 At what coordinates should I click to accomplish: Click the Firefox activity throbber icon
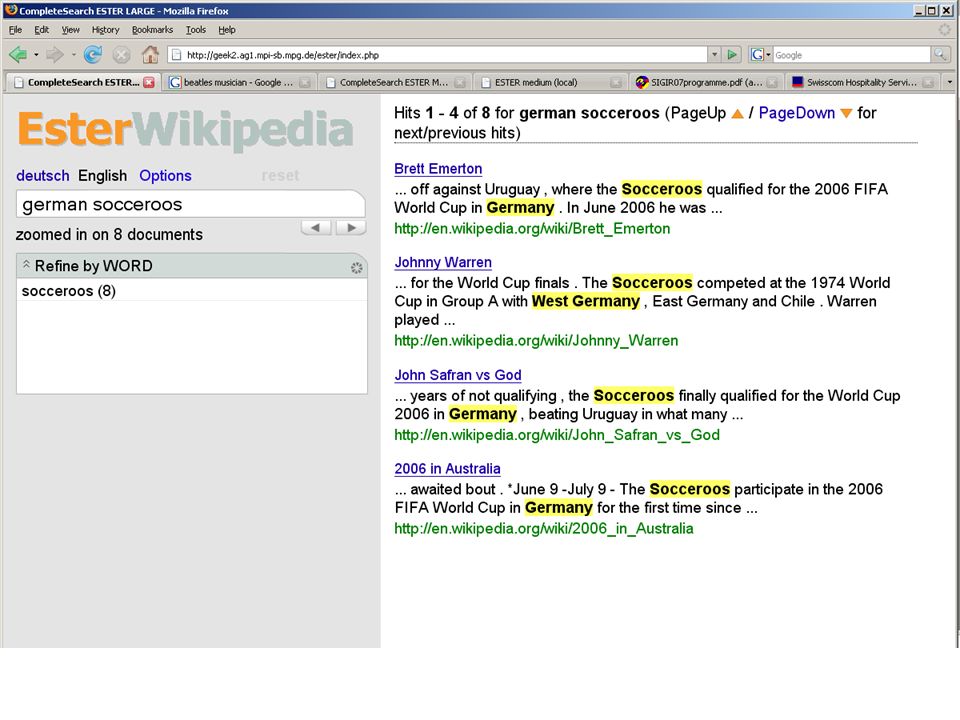pyautogui.click(x=945, y=29)
